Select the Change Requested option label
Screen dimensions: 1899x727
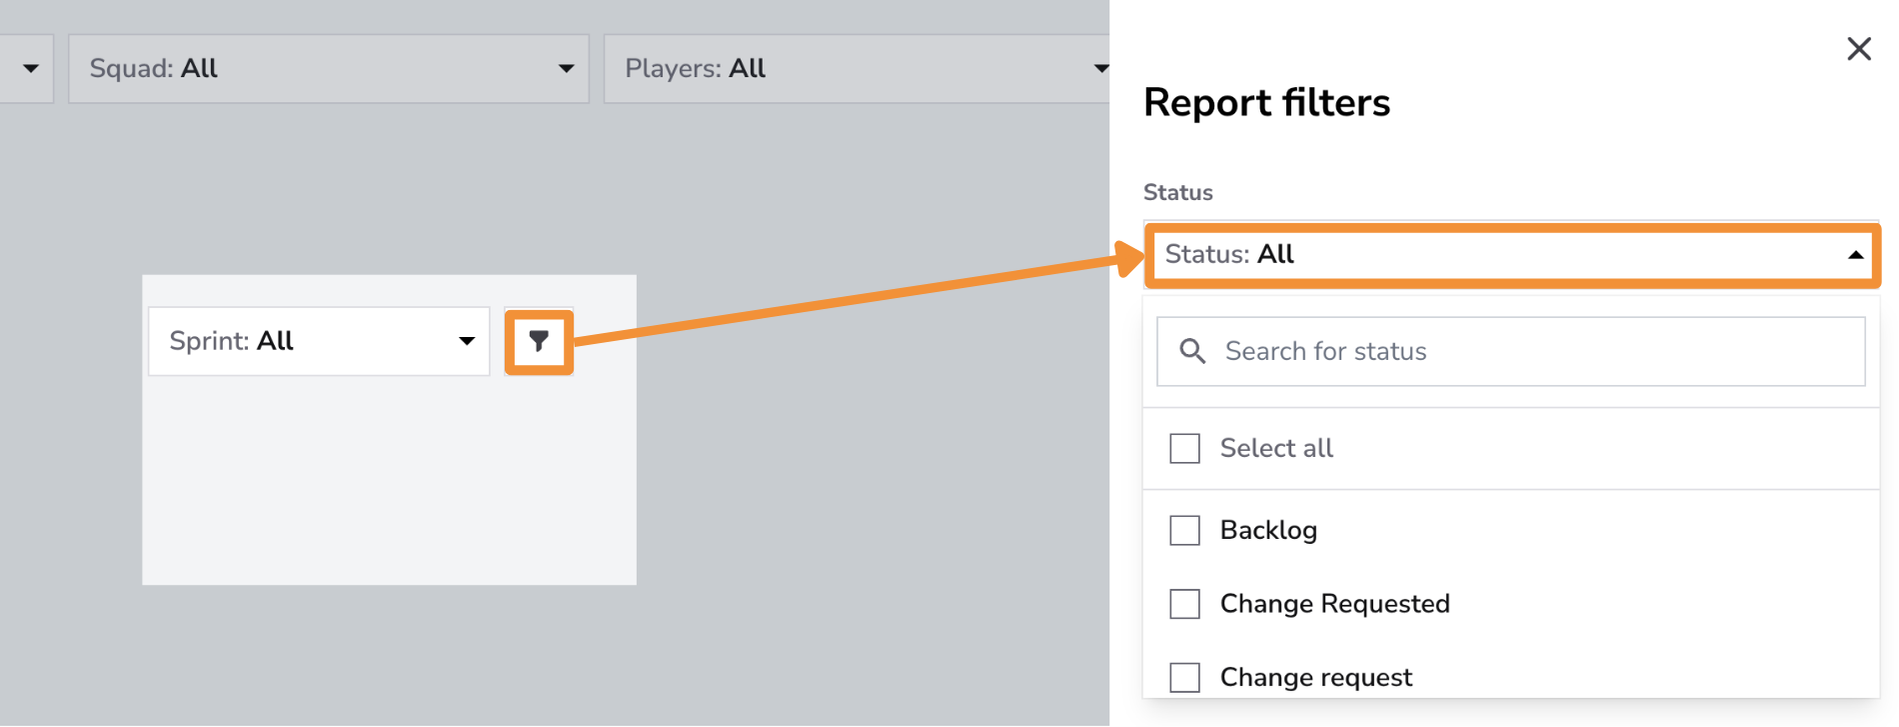(x=1334, y=604)
